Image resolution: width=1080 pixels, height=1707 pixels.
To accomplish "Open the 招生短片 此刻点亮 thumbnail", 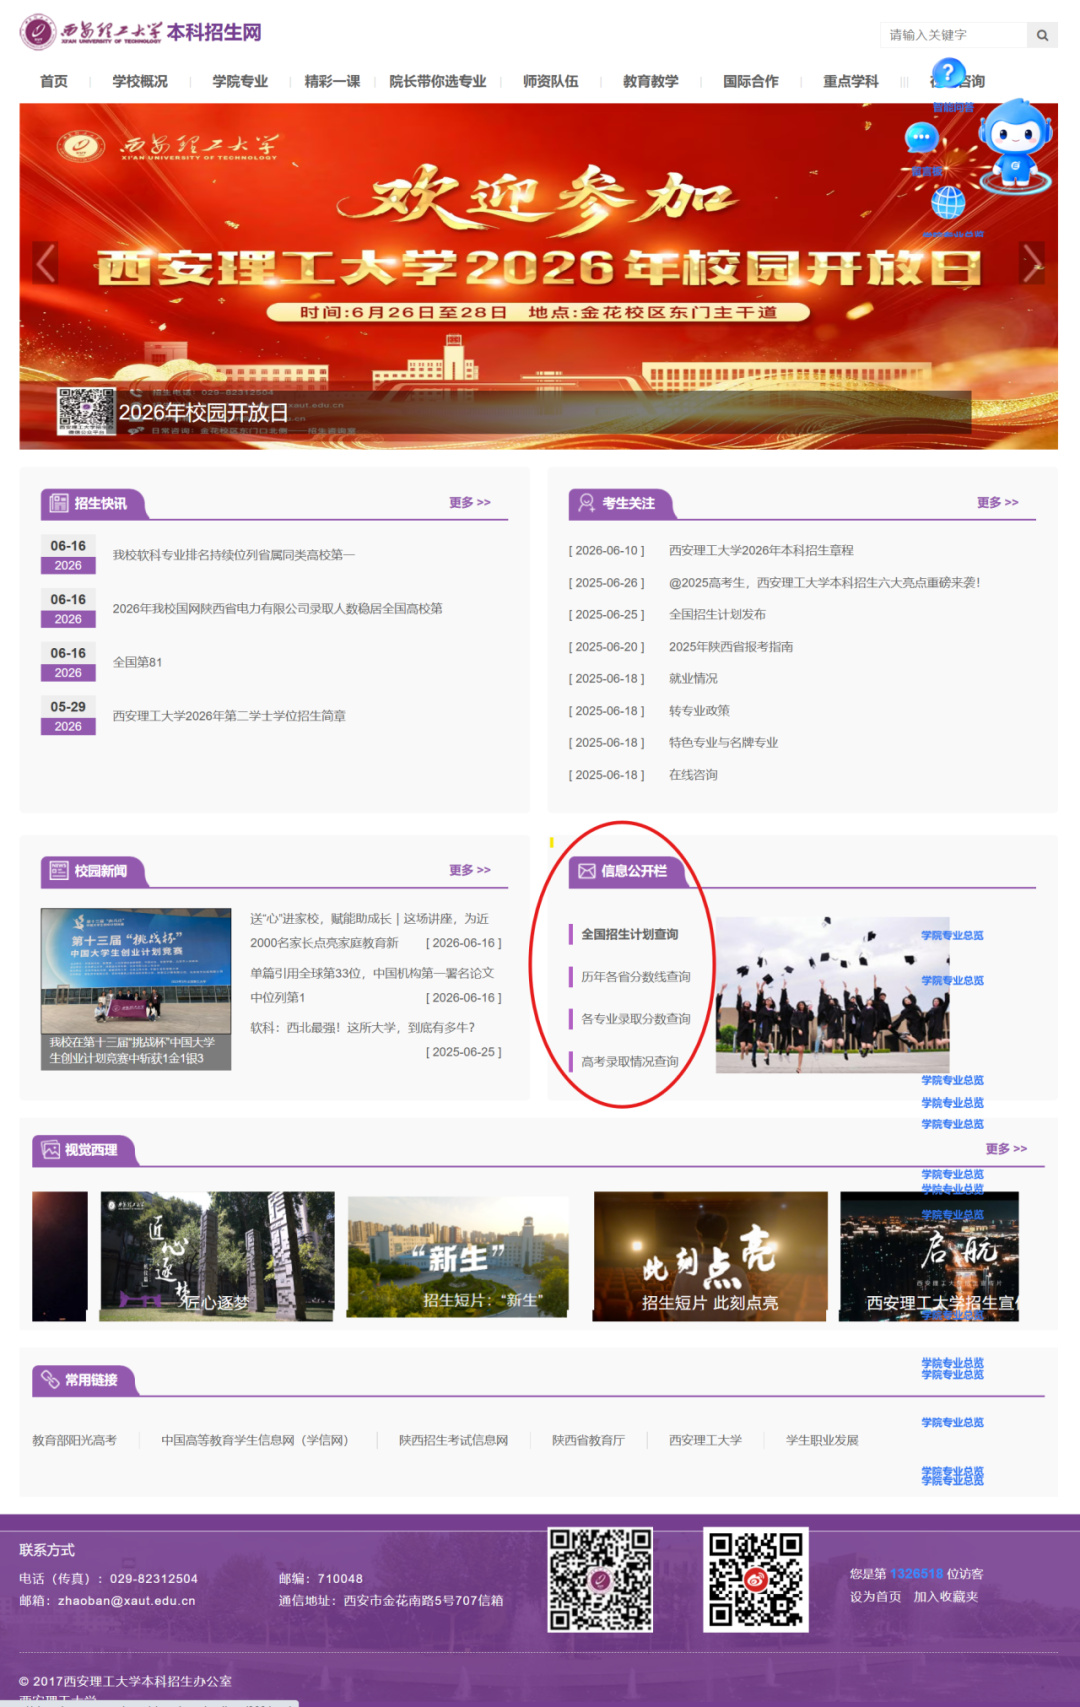I will (710, 1256).
